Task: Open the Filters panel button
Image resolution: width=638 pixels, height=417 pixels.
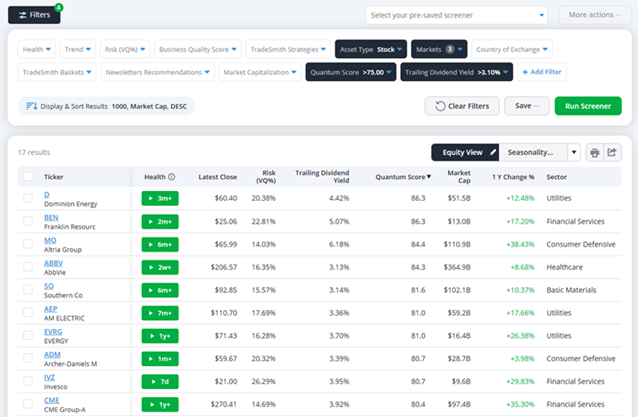Action: (x=34, y=15)
